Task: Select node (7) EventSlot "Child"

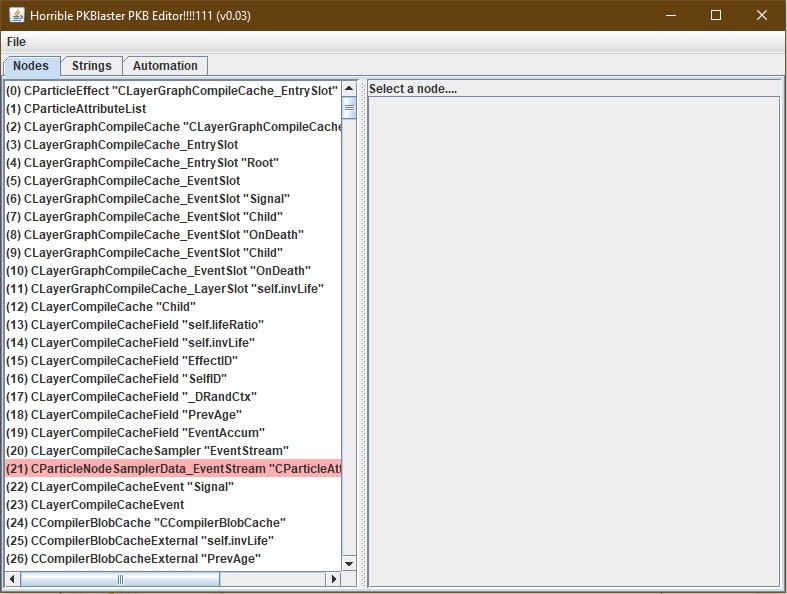Action: (x=173, y=217)
